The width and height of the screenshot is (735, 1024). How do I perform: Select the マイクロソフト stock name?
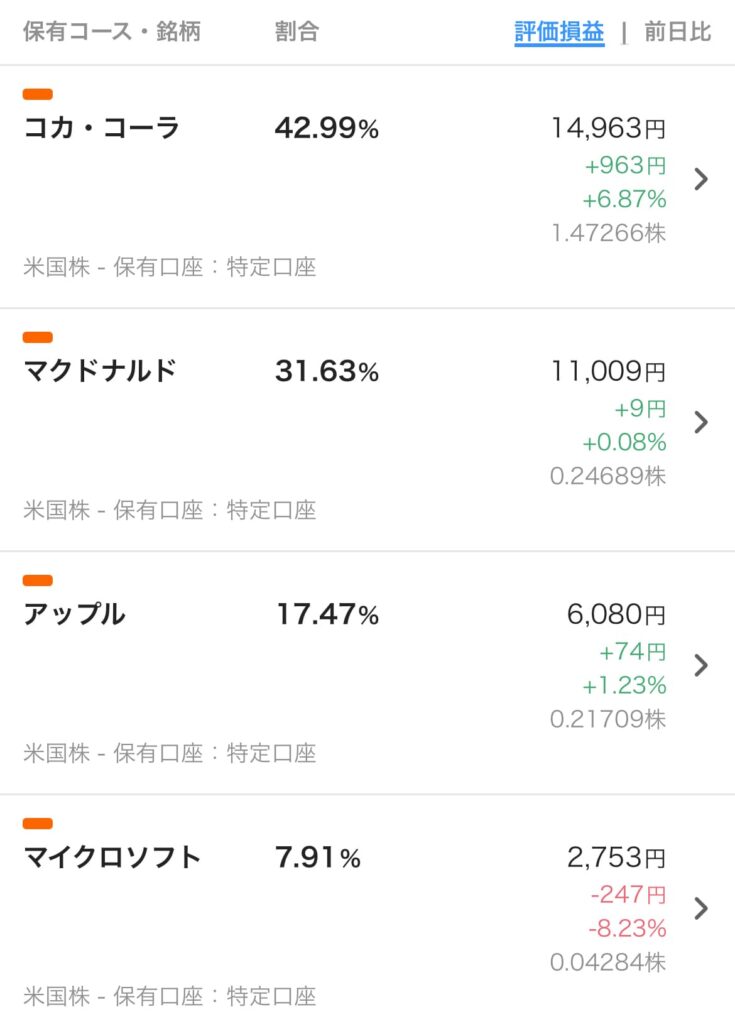(112, 857)
